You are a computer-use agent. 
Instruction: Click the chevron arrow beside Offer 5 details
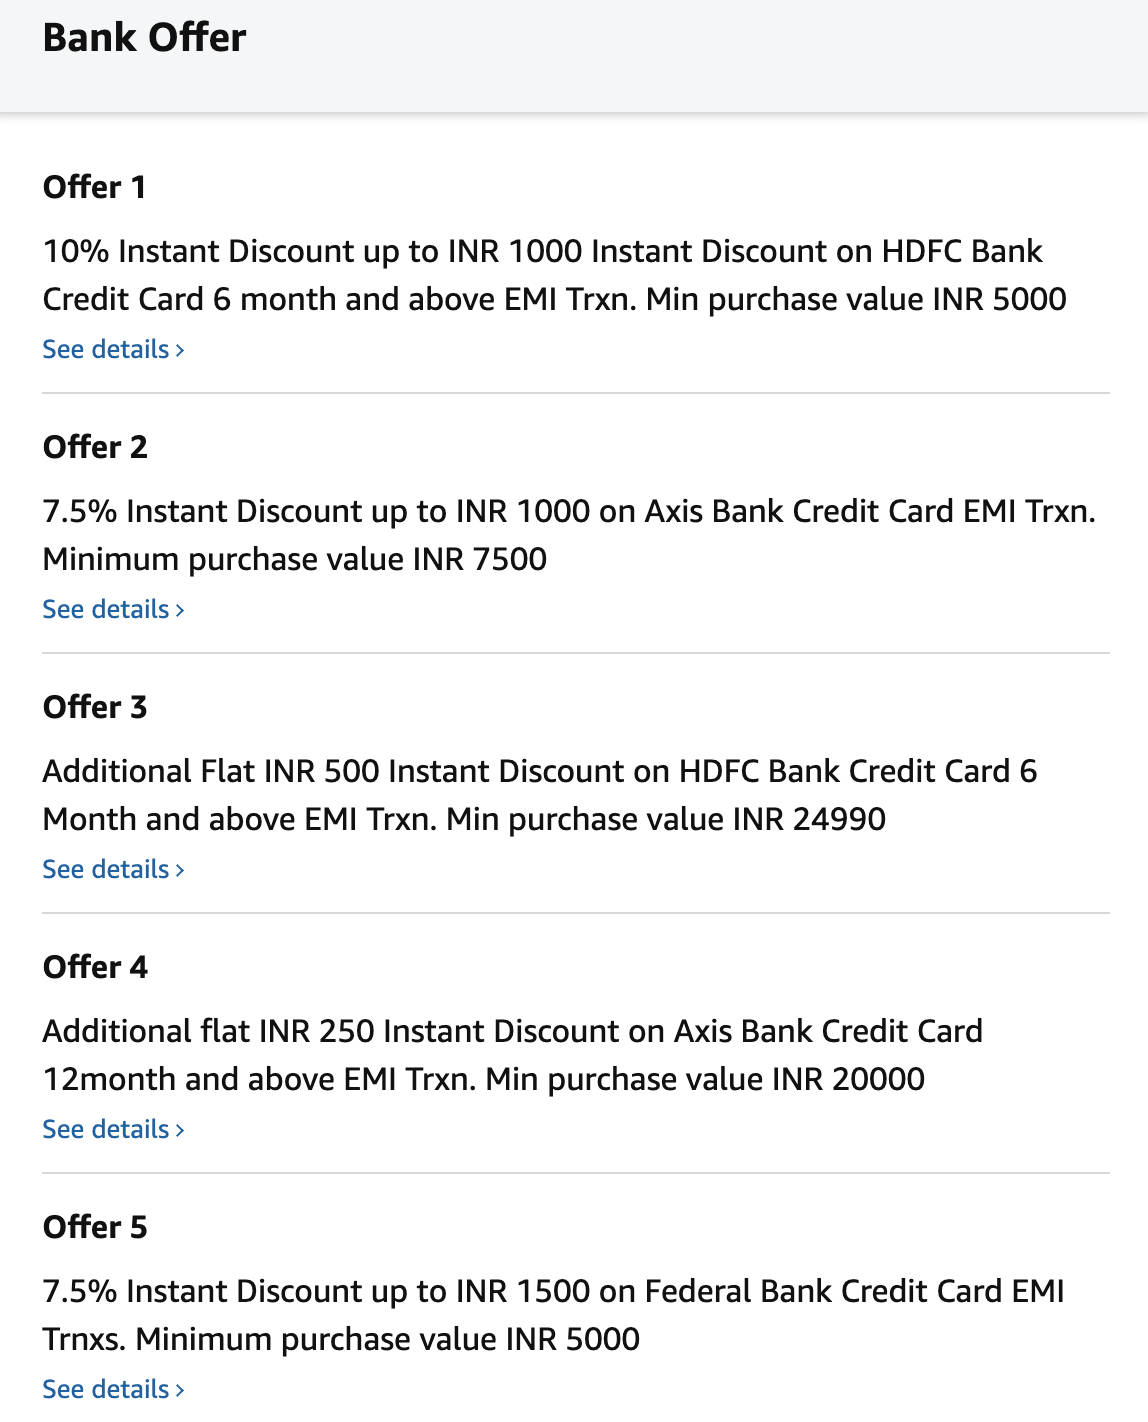pyautogui.click(x=180, y=1390)
